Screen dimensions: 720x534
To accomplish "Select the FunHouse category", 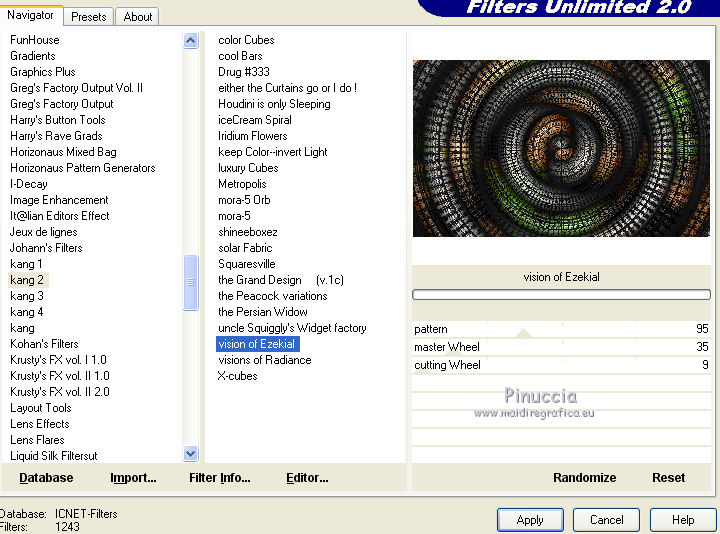I will click(35, 40).
